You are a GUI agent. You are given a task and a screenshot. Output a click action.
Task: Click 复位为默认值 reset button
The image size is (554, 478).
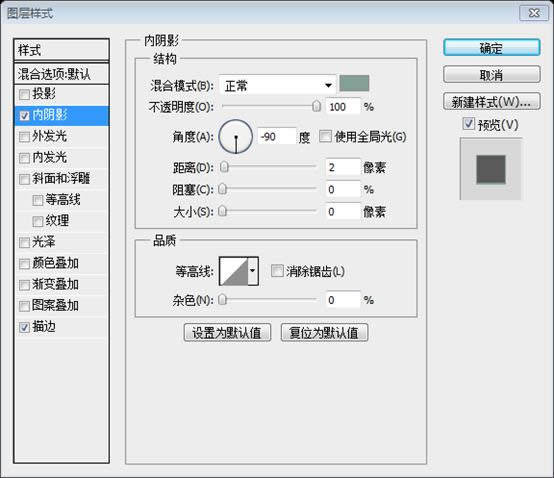(324, 333)
